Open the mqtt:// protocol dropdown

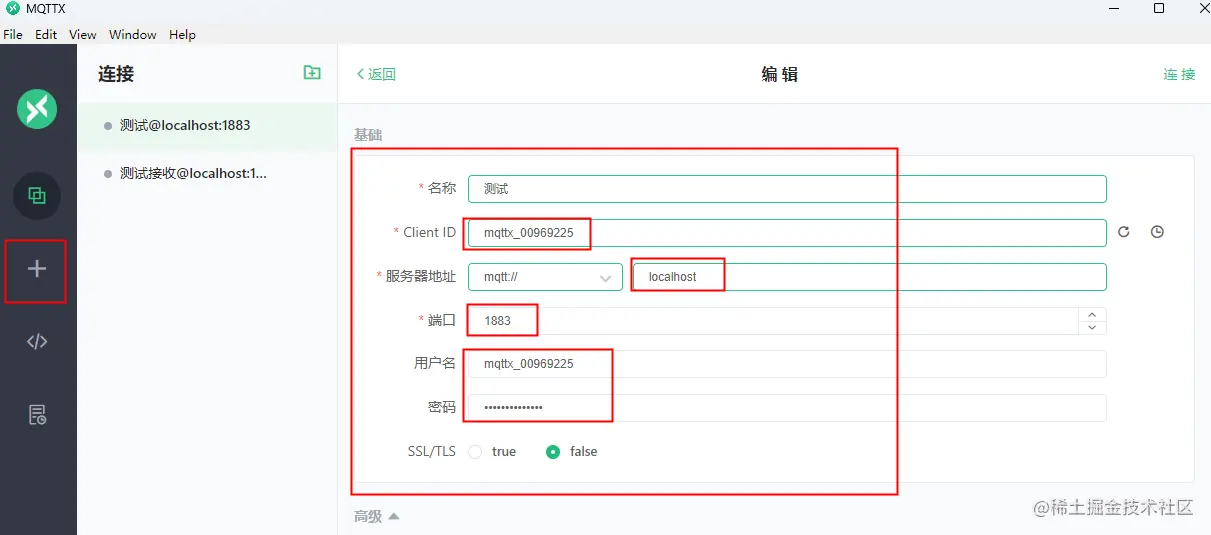pyautogui.click(x=545, y=277)
